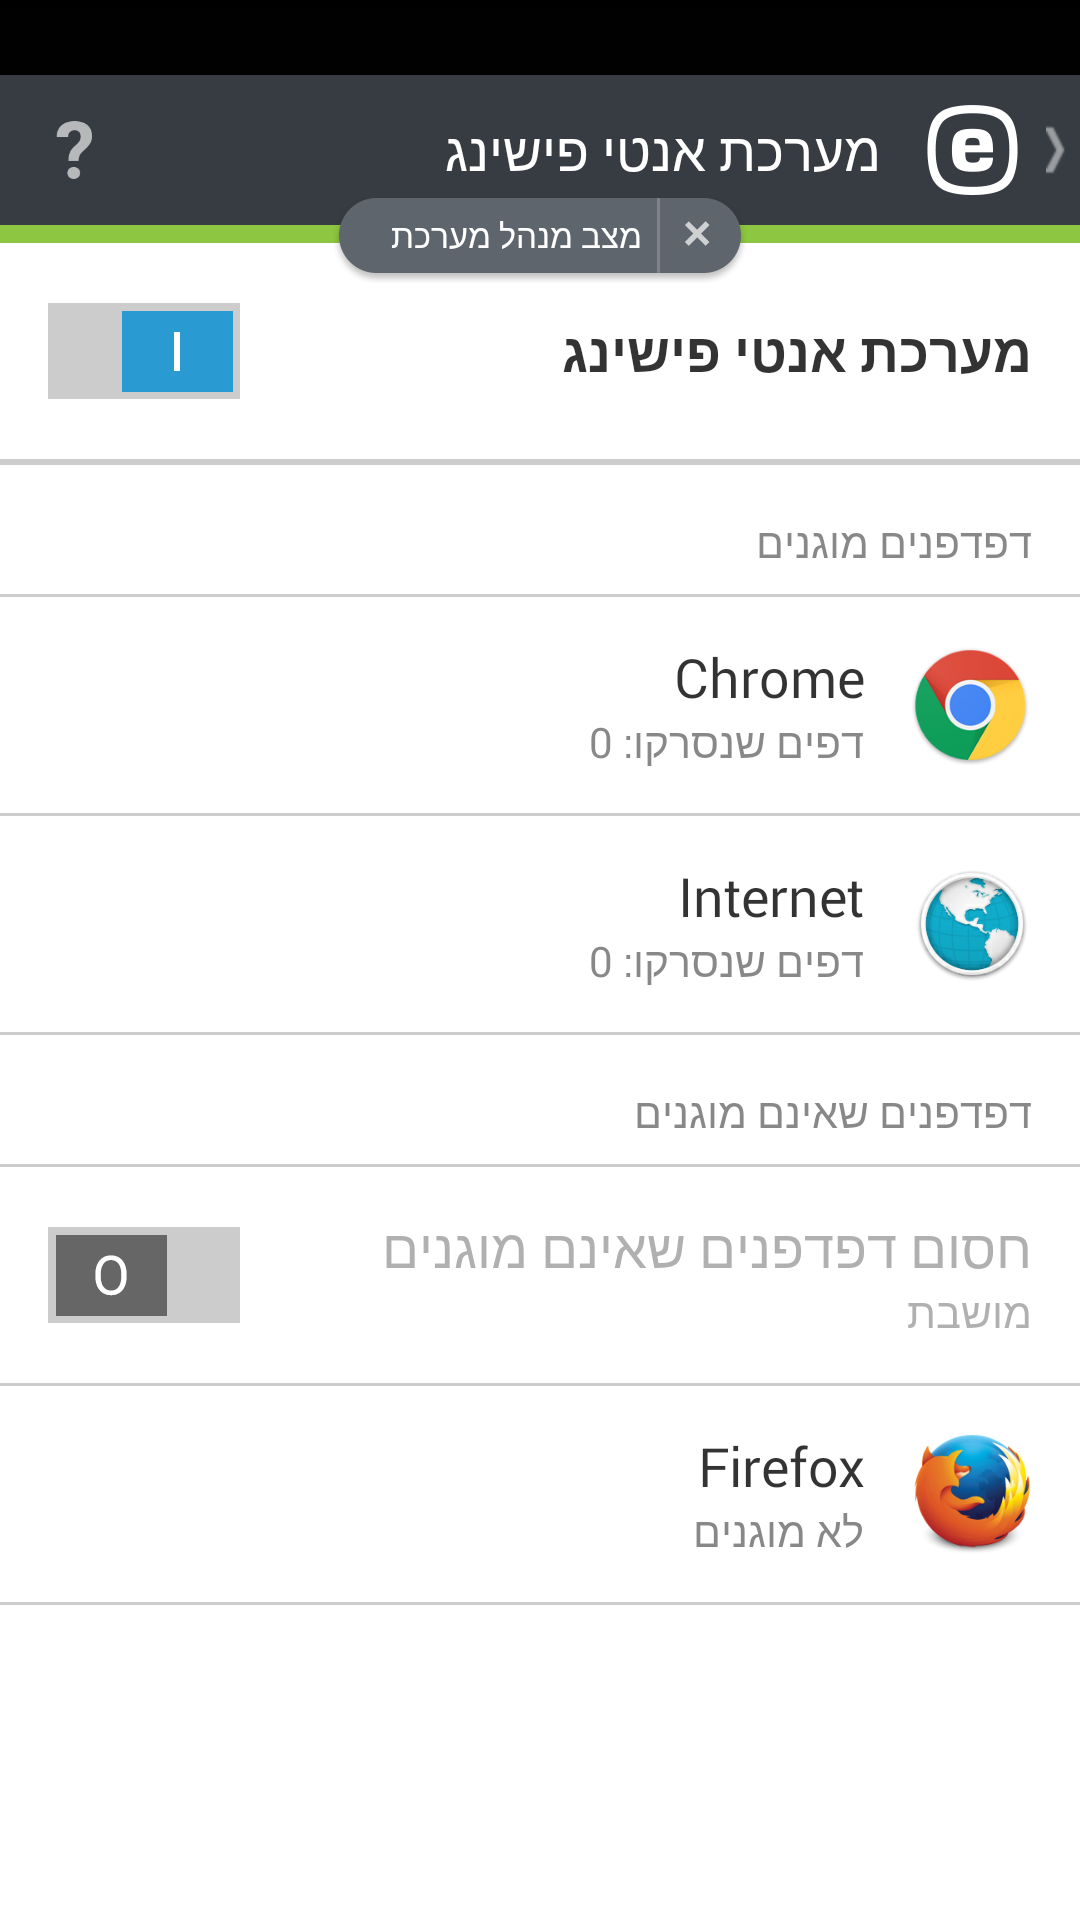
Task: Open the Chrome list entry
Action: click(x=540, y=706)
